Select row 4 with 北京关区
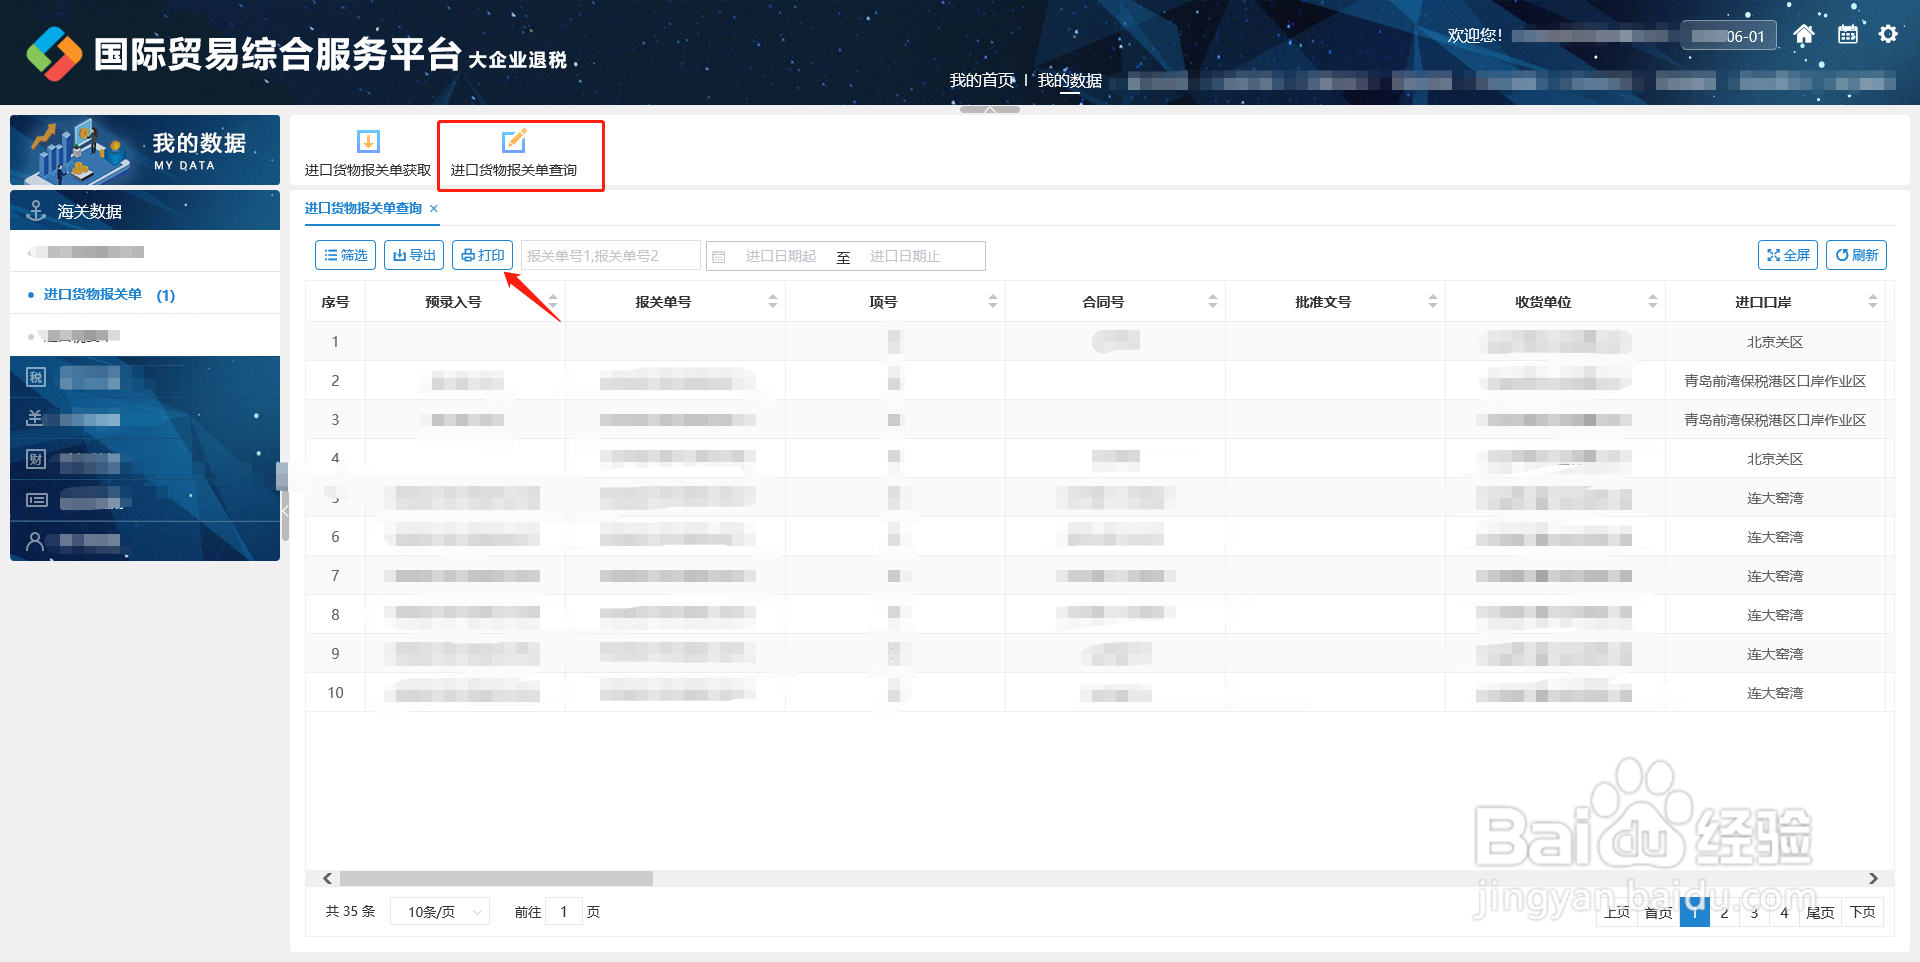 pos(1099,458)
